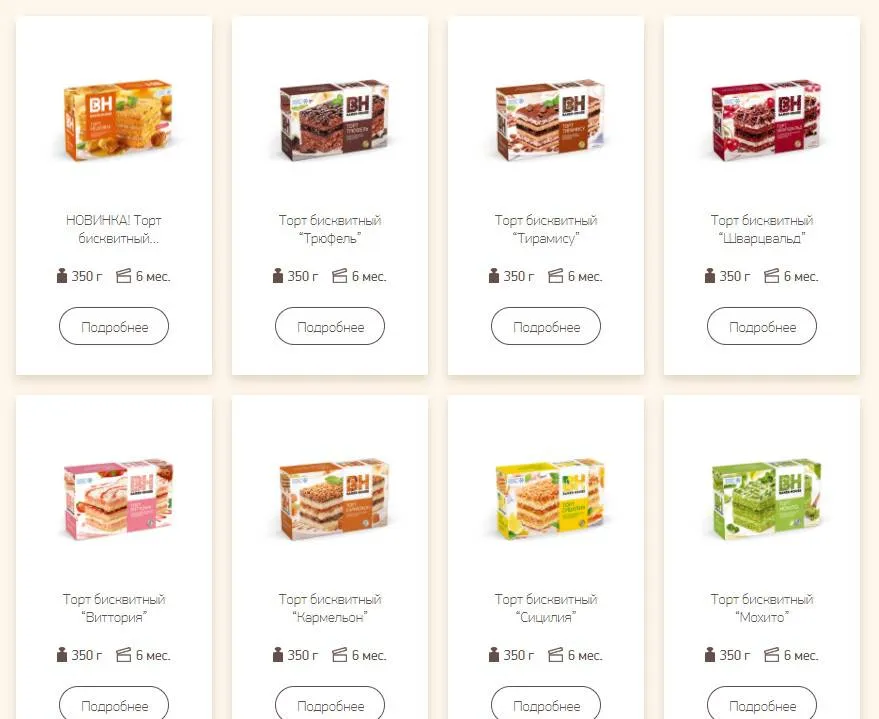
Task: Open Подробнее for the Шварцвальд cake
Action: 762,326
